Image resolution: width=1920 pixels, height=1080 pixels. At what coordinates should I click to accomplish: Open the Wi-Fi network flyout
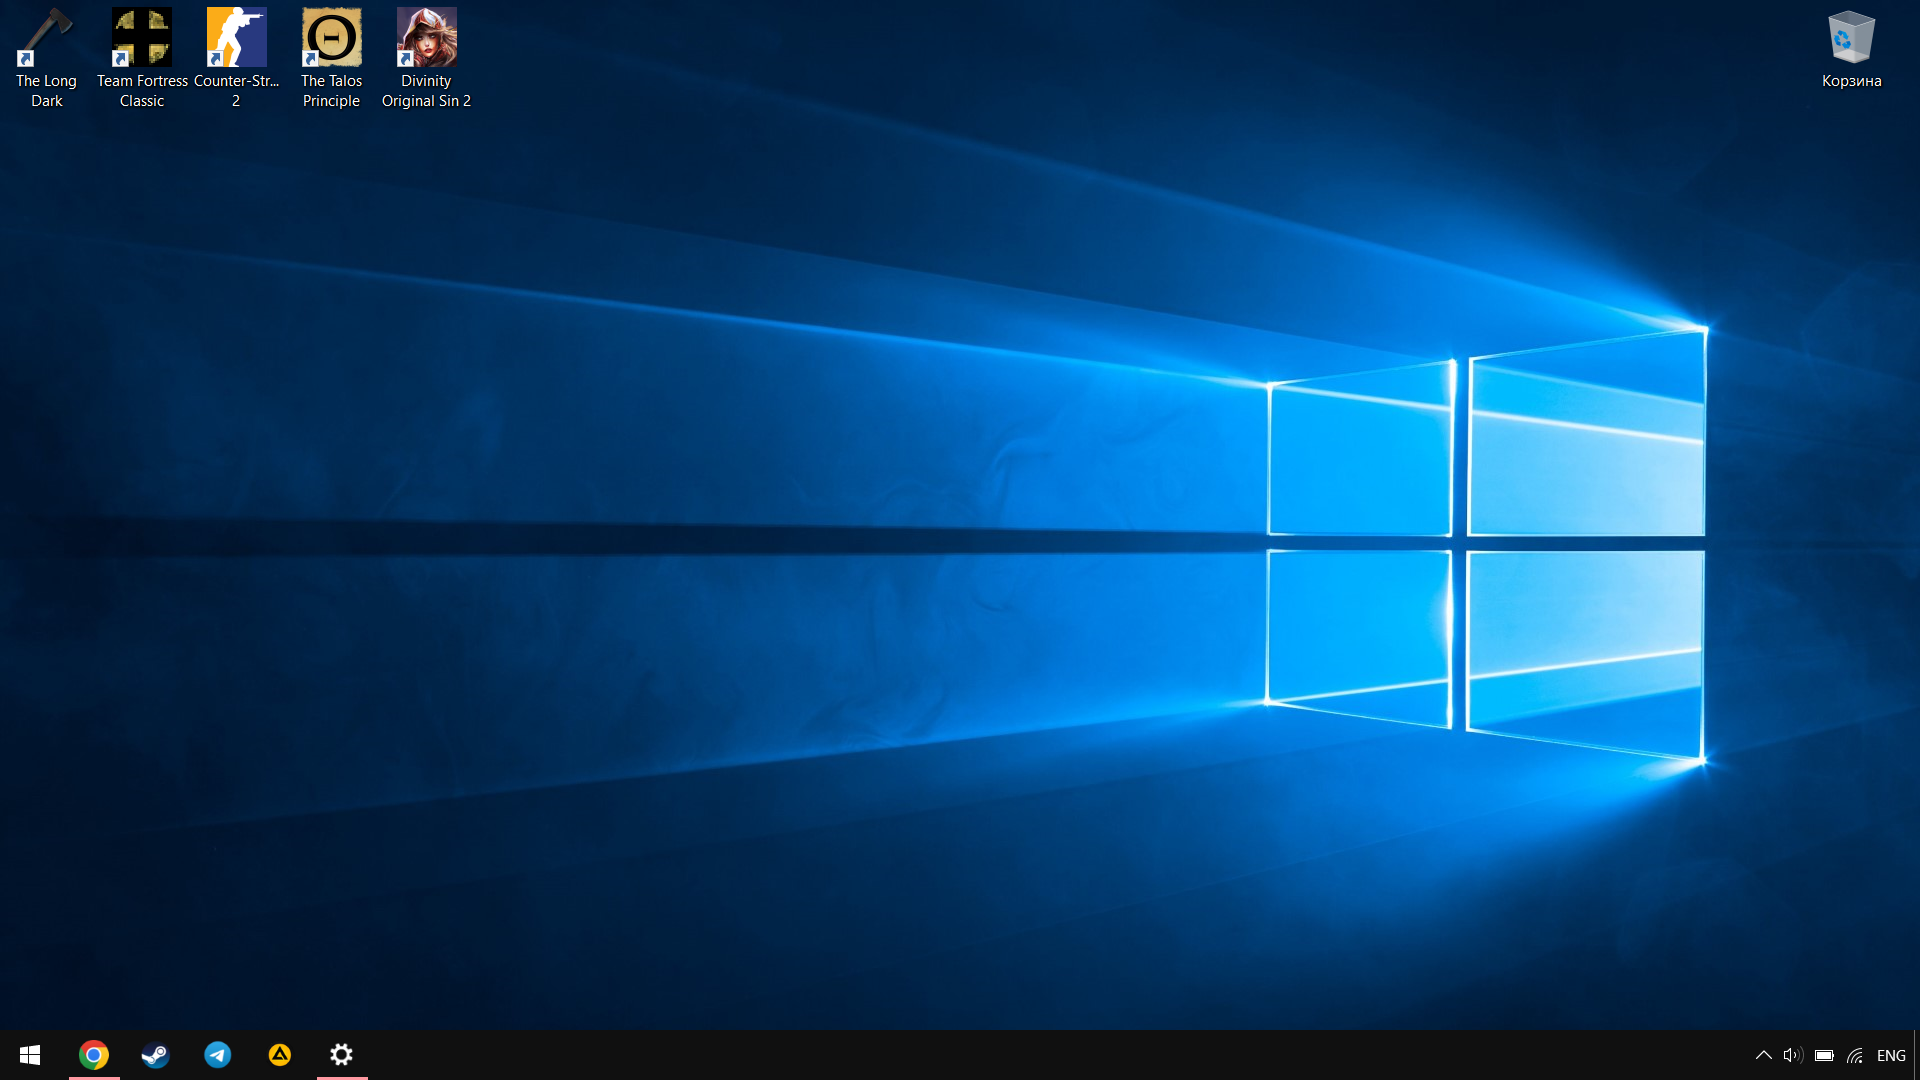click(1855, 1055)
